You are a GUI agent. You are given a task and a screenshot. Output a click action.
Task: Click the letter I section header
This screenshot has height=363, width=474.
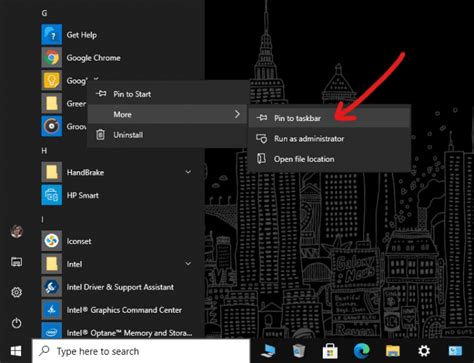42,220
